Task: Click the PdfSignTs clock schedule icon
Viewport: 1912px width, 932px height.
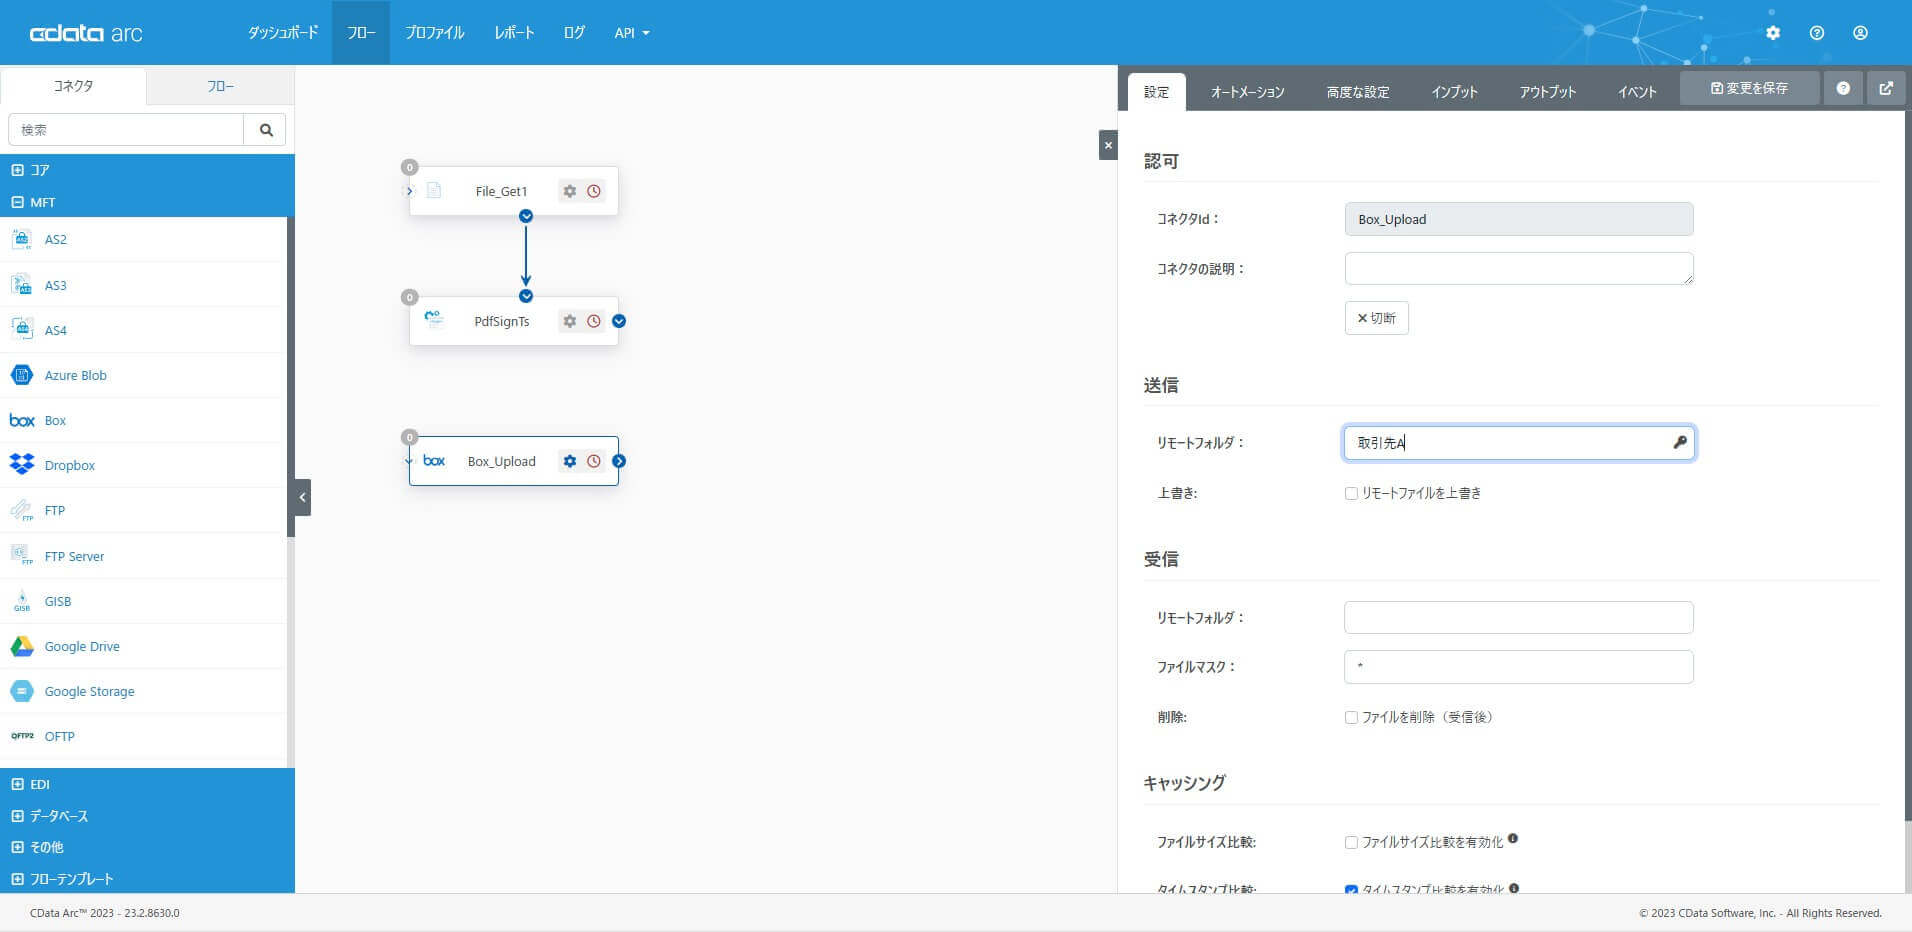Action: coord(594,321)
